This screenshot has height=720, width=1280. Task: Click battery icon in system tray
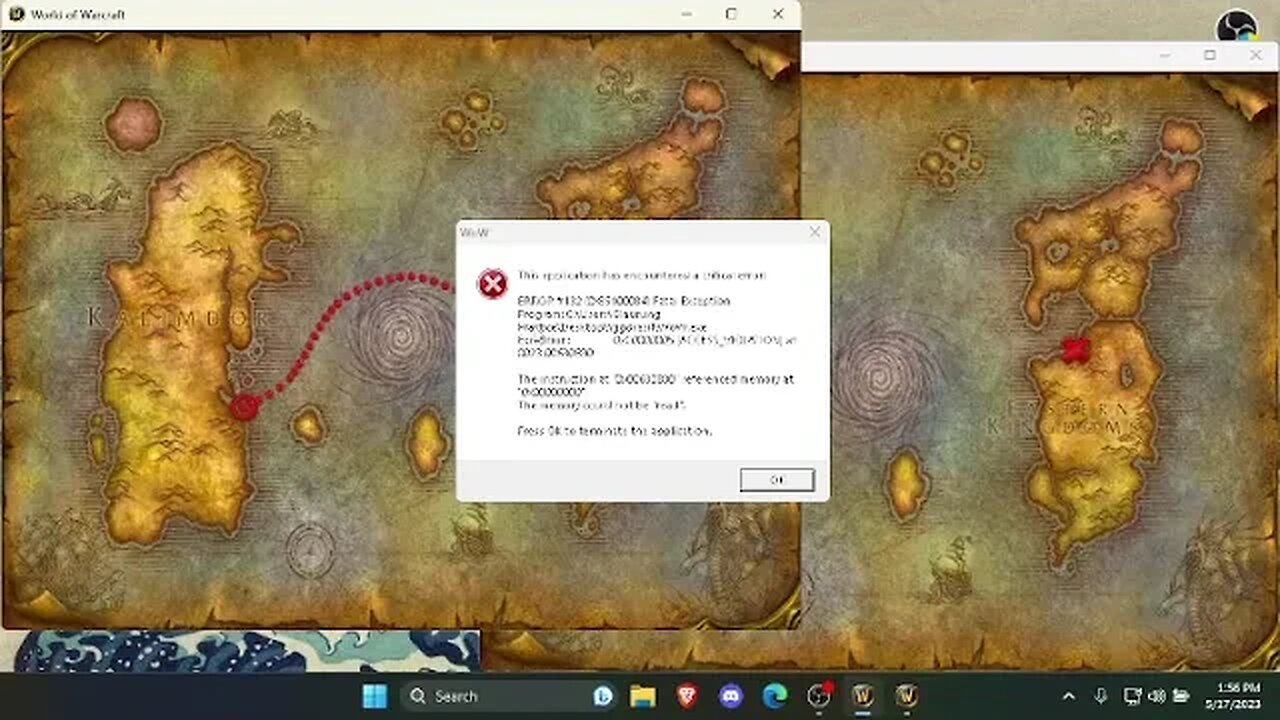coord(1181,696)
